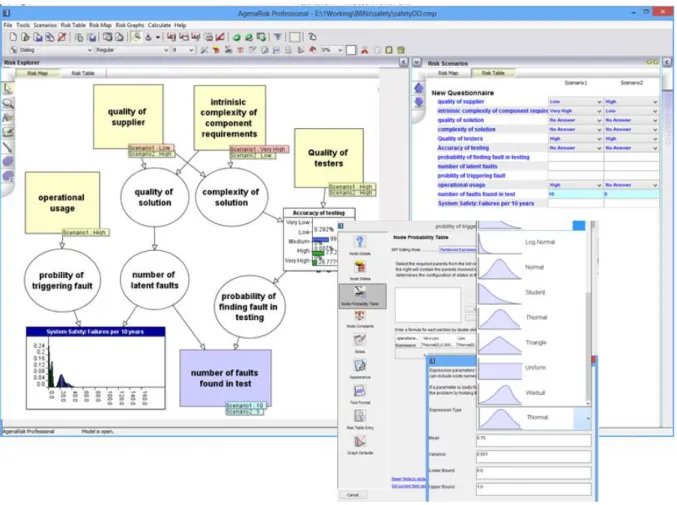Screen dimensions: 677x505
Task: Click Cancel button in the node dialog
Action: tap(353, 495)
